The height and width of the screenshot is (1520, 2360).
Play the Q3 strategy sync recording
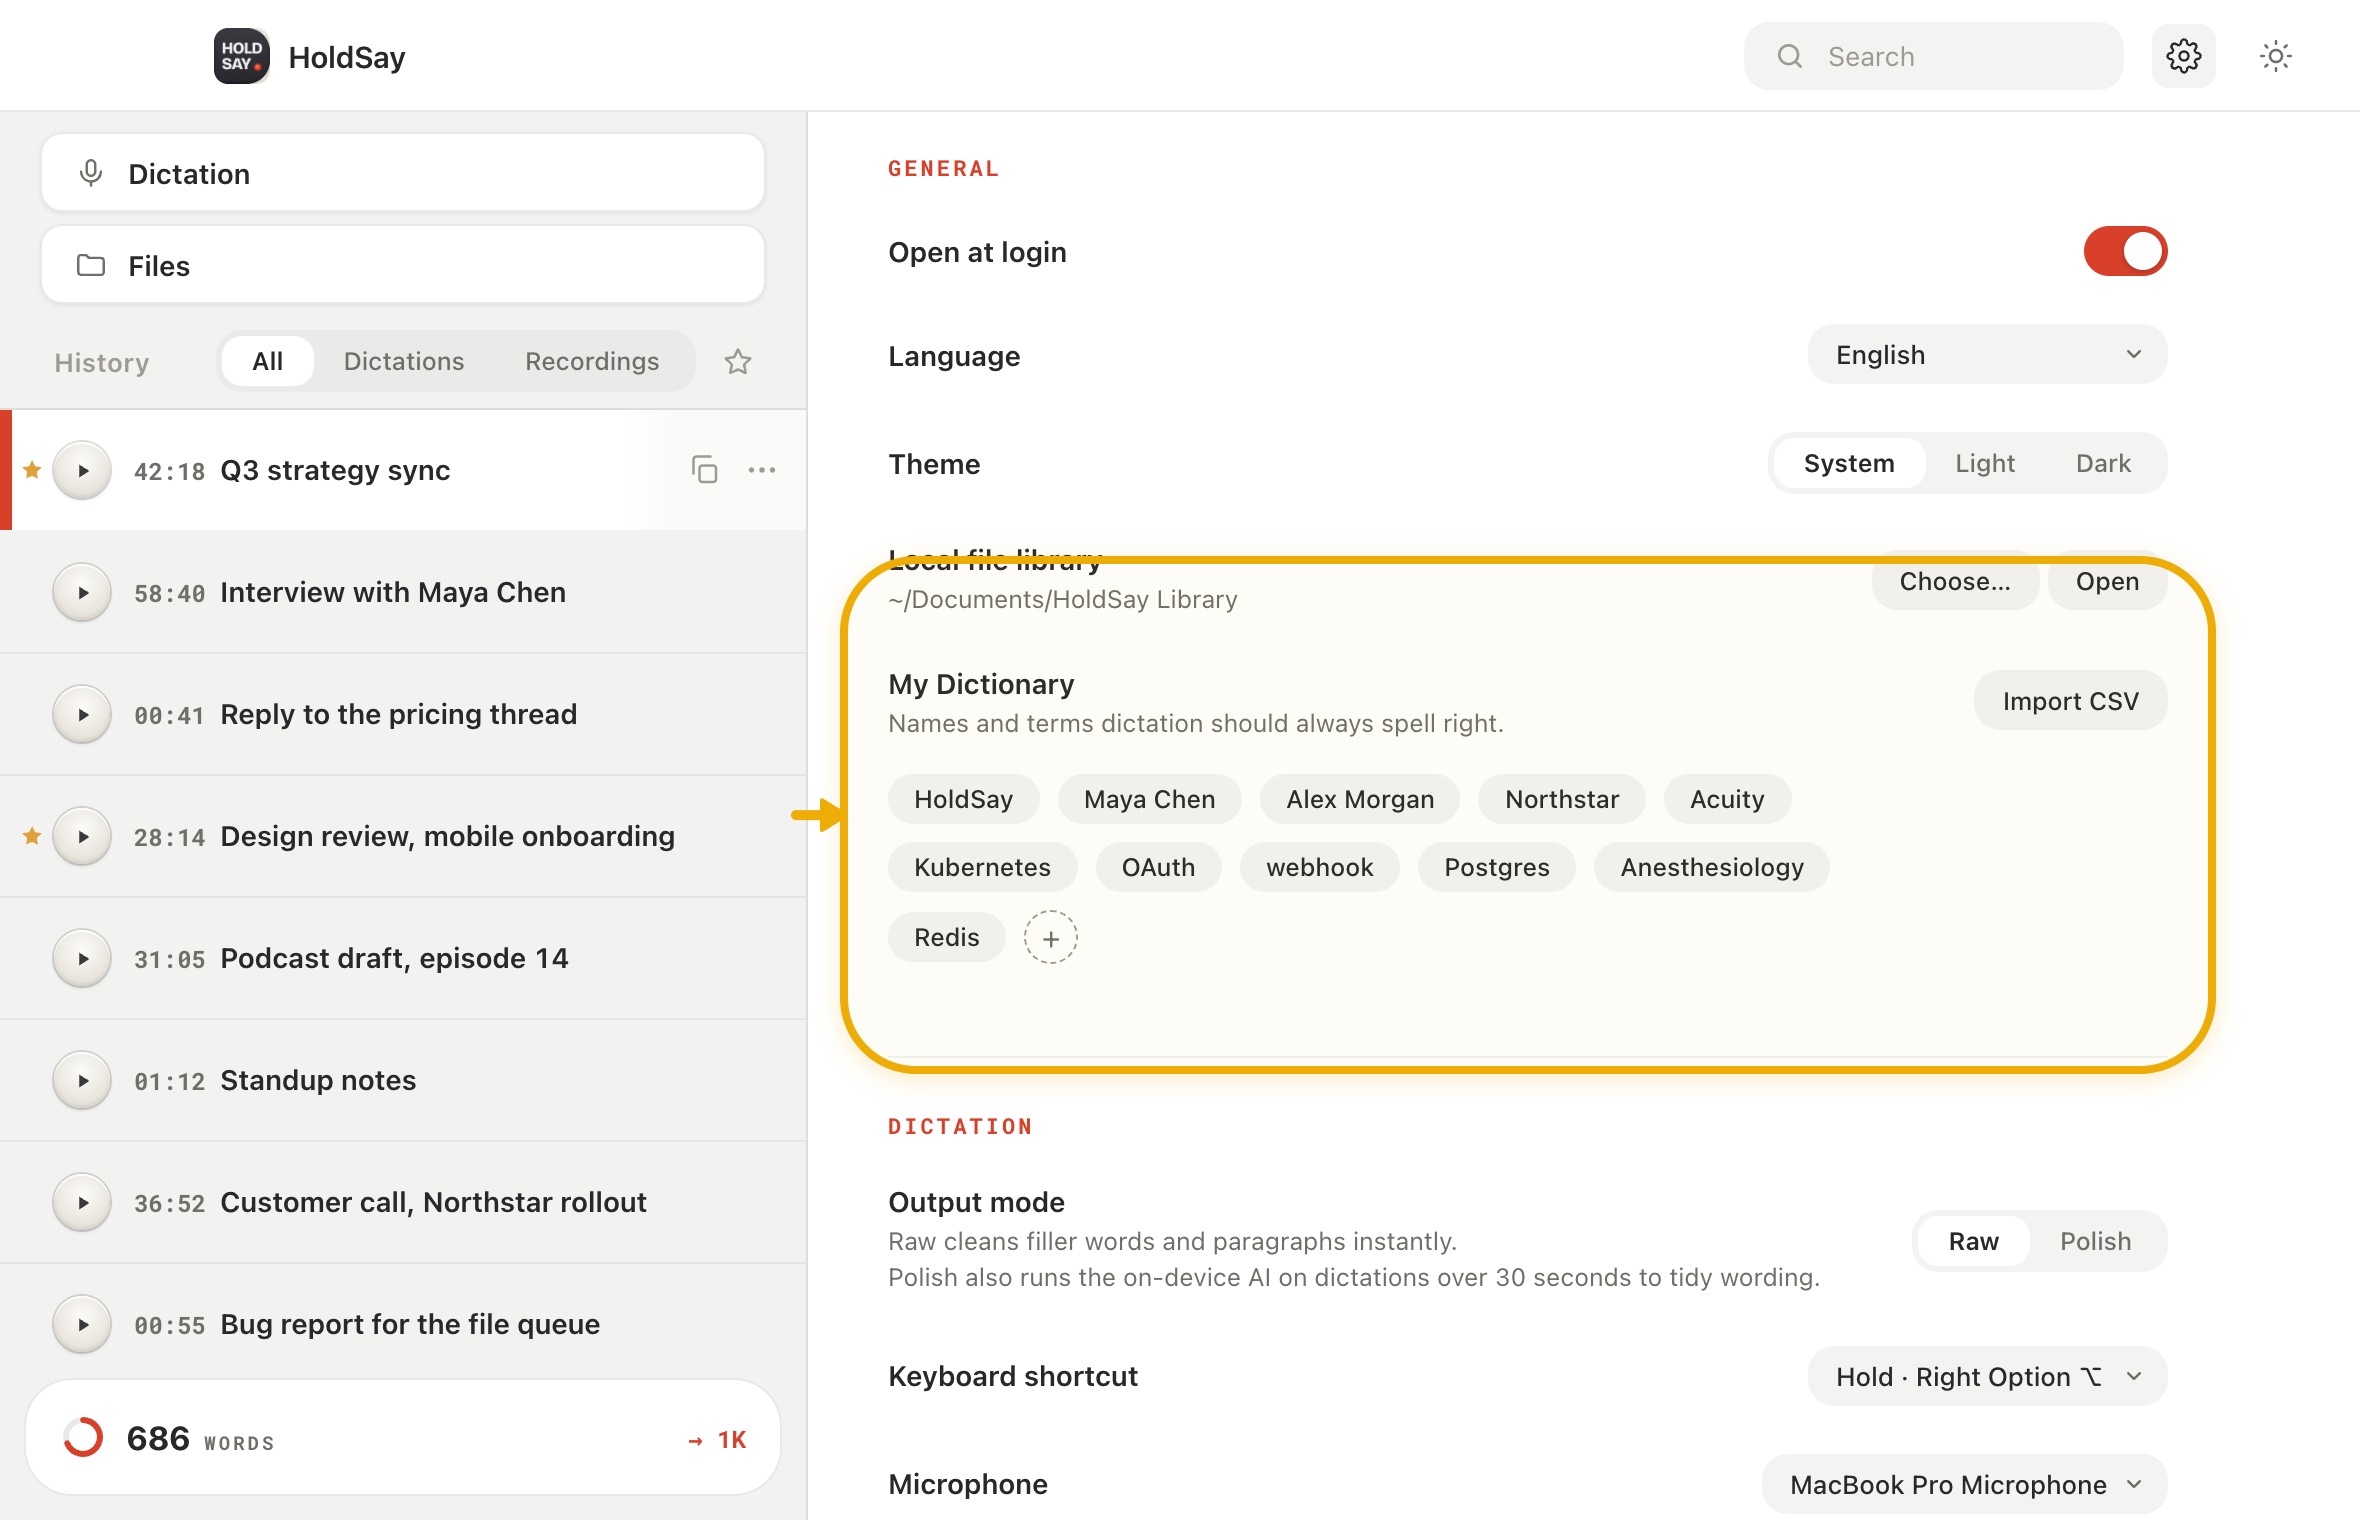click(82, 470)
